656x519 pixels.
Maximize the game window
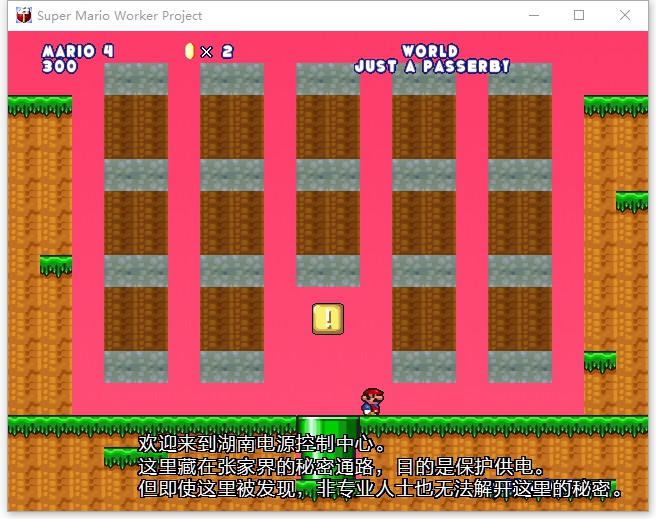pyautogui.click(x=579, y=15)
